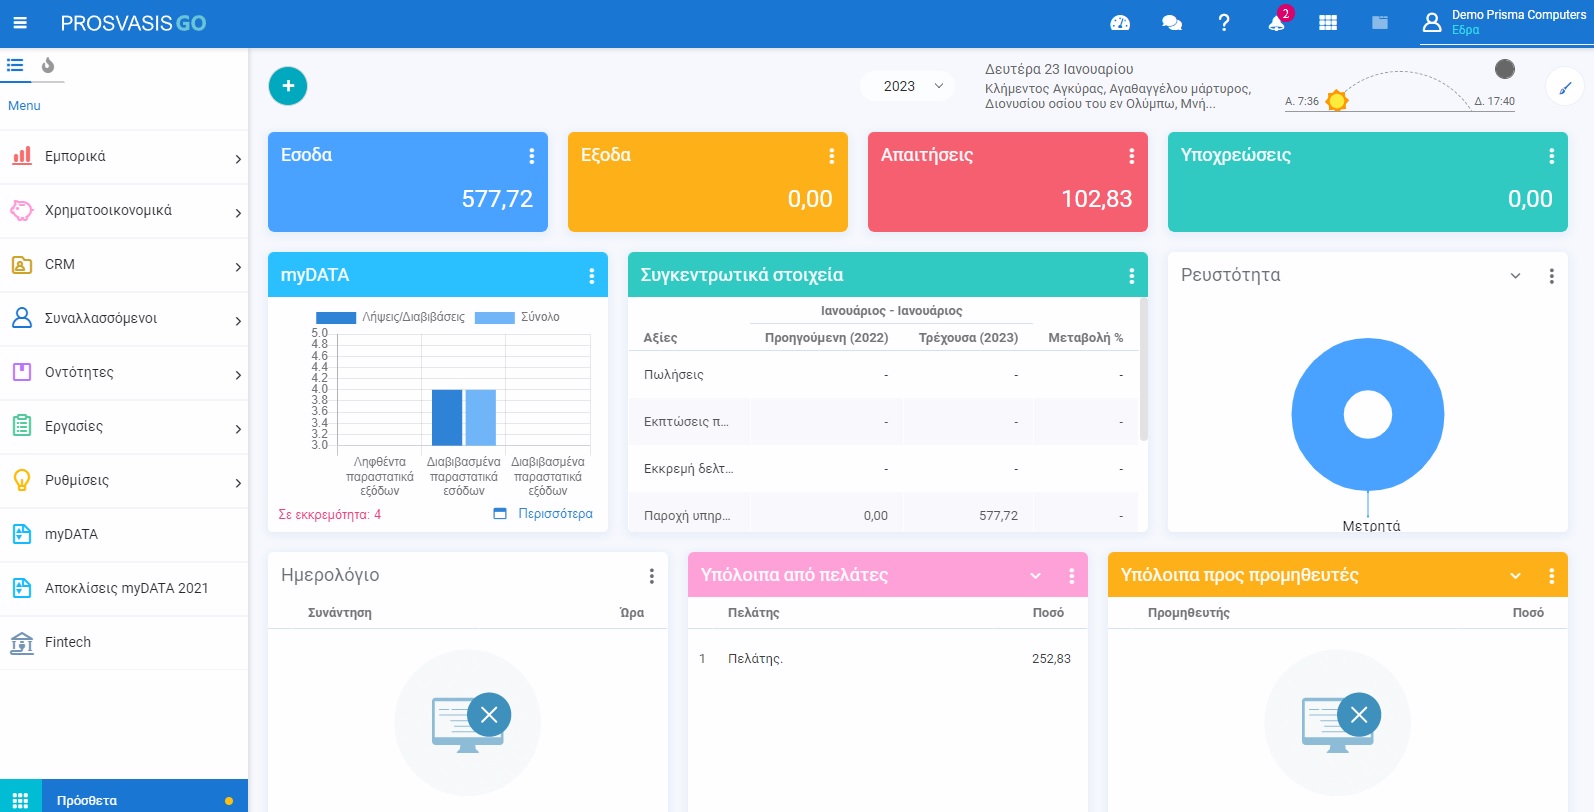Open options menu of Ημερολόγιο widget
The height and width of the screenshot is (812, 1594).
(651, 576)
